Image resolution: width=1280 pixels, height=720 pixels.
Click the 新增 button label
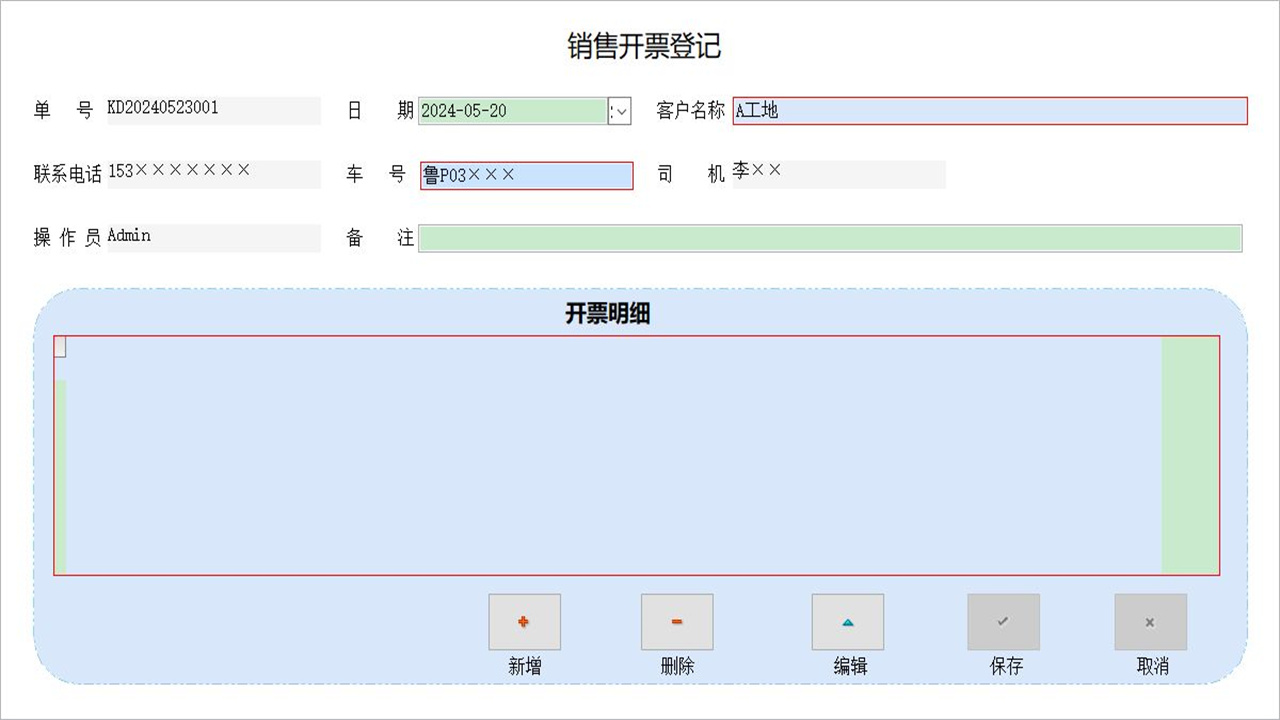pyautogui.click(x=524, y=666)
